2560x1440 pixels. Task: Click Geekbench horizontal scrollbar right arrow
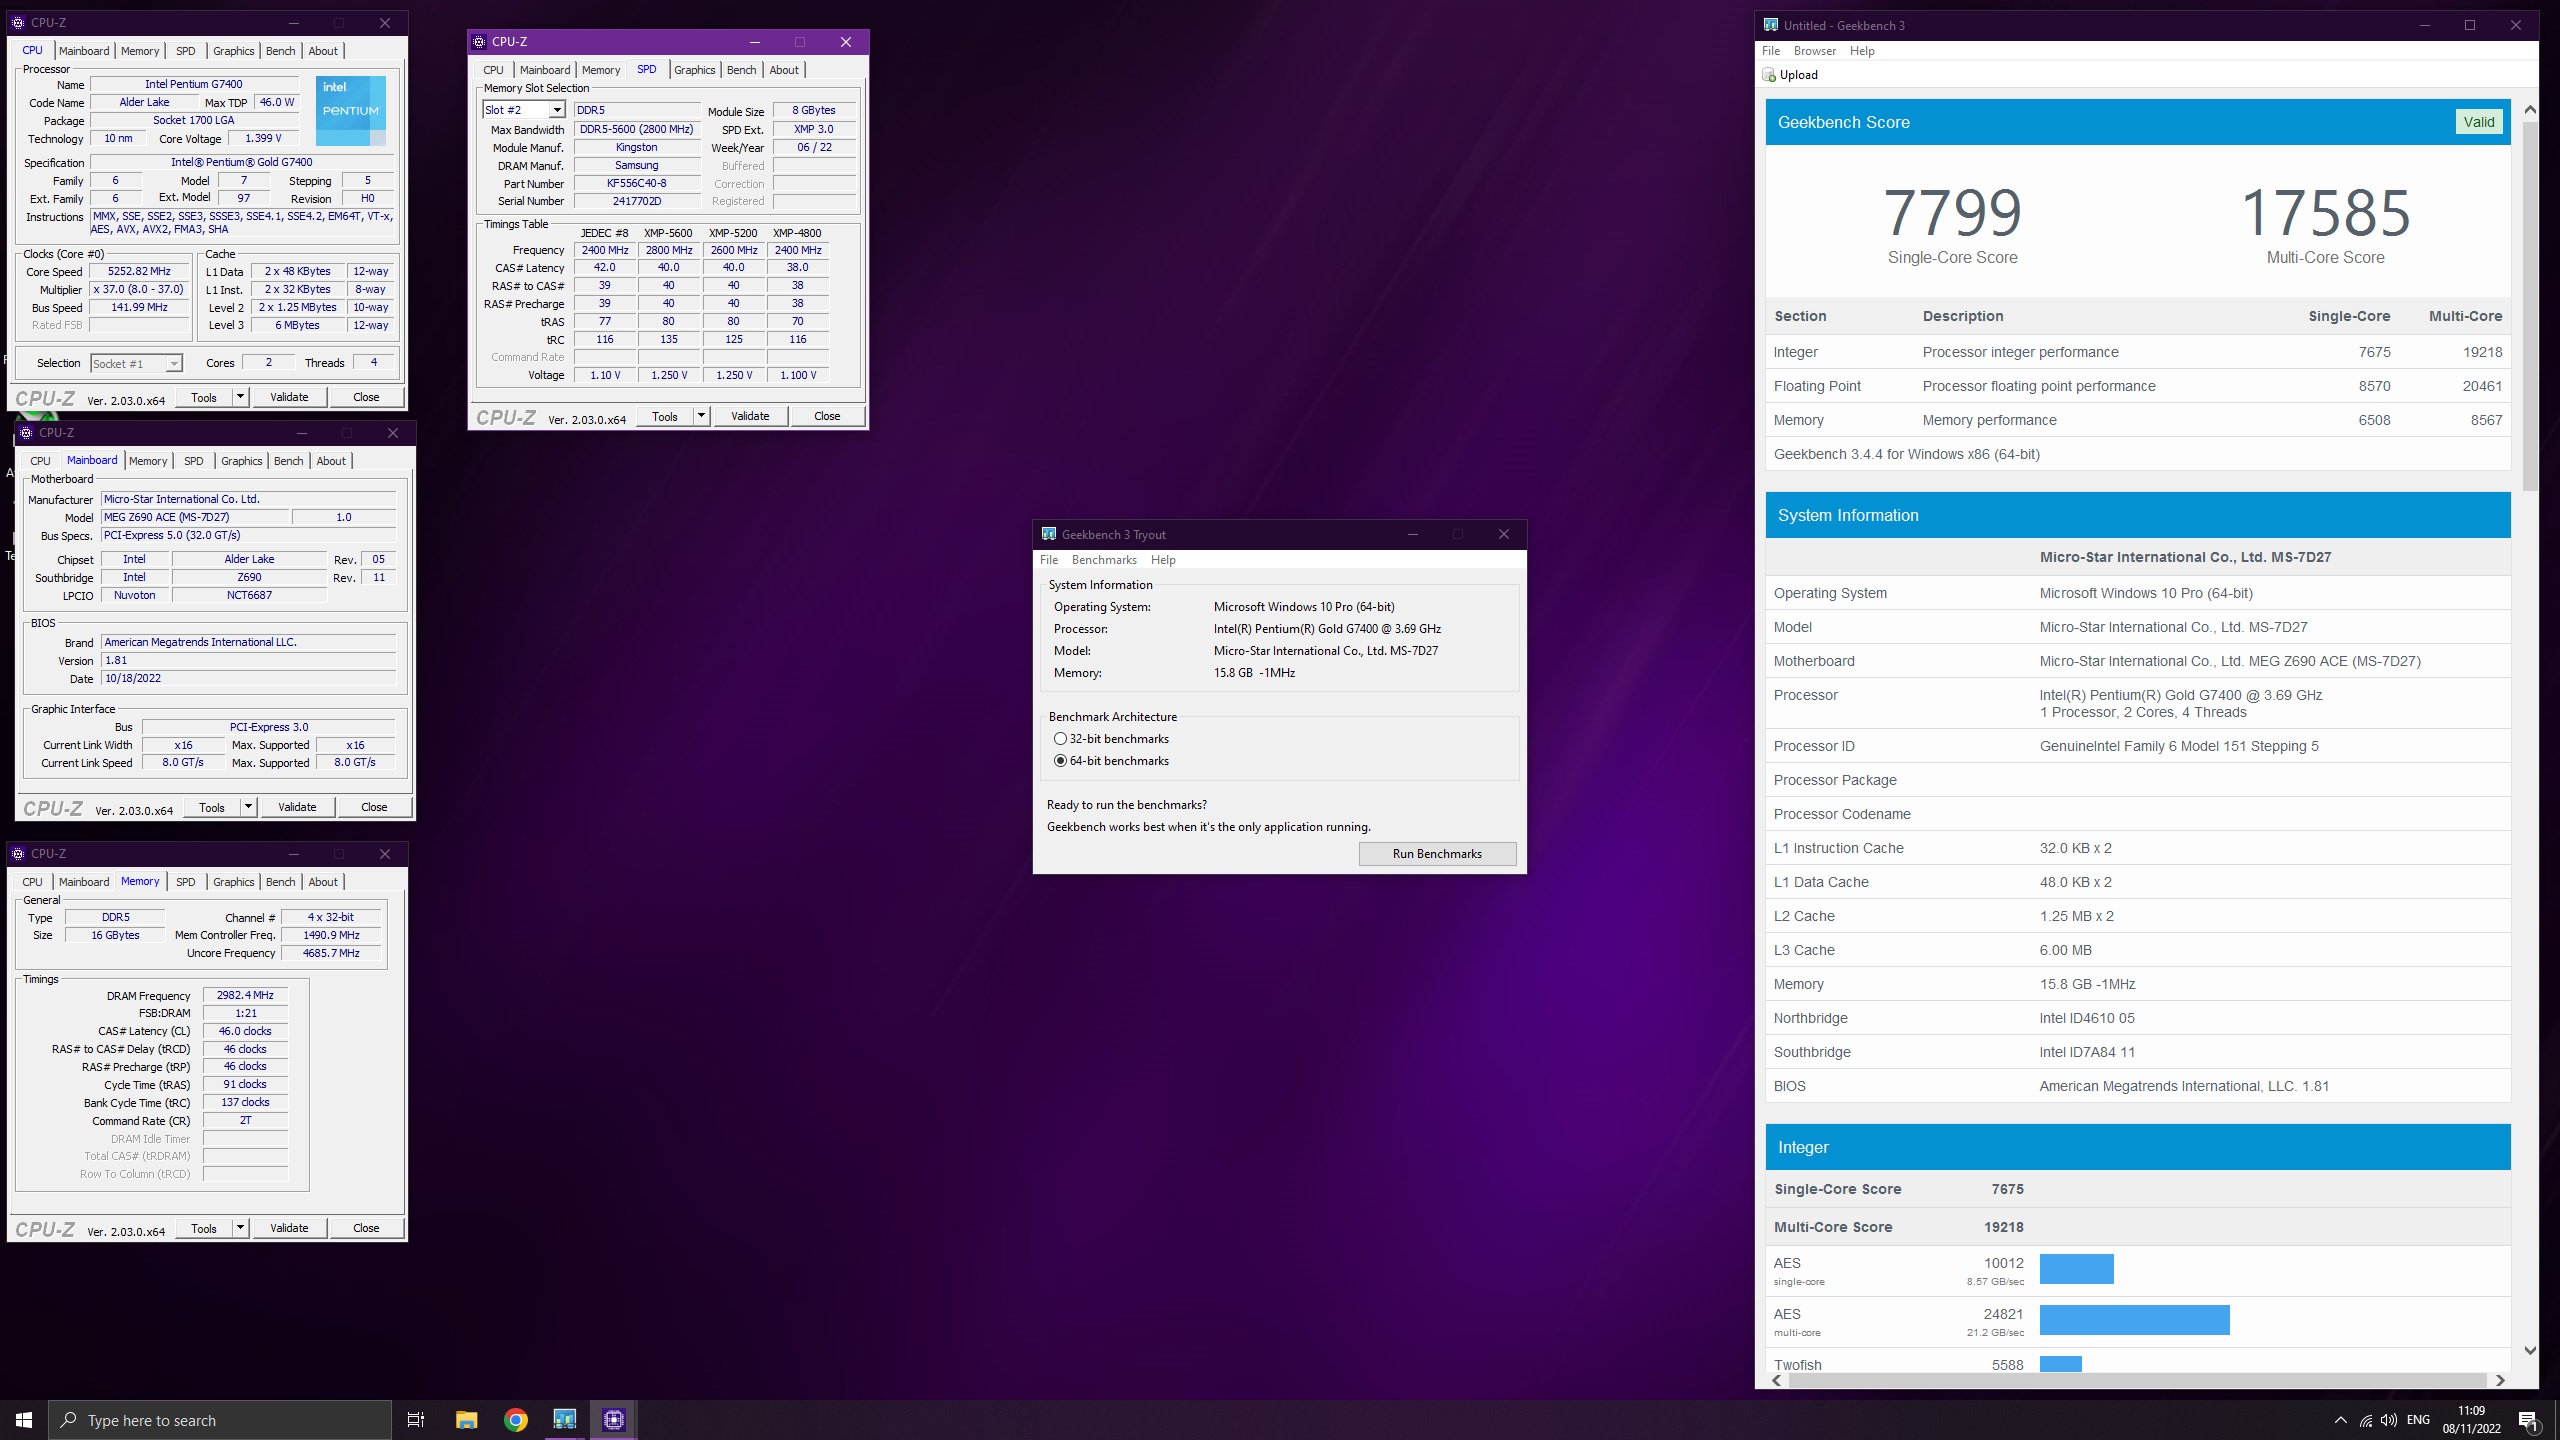(x=2500, y=1380)
